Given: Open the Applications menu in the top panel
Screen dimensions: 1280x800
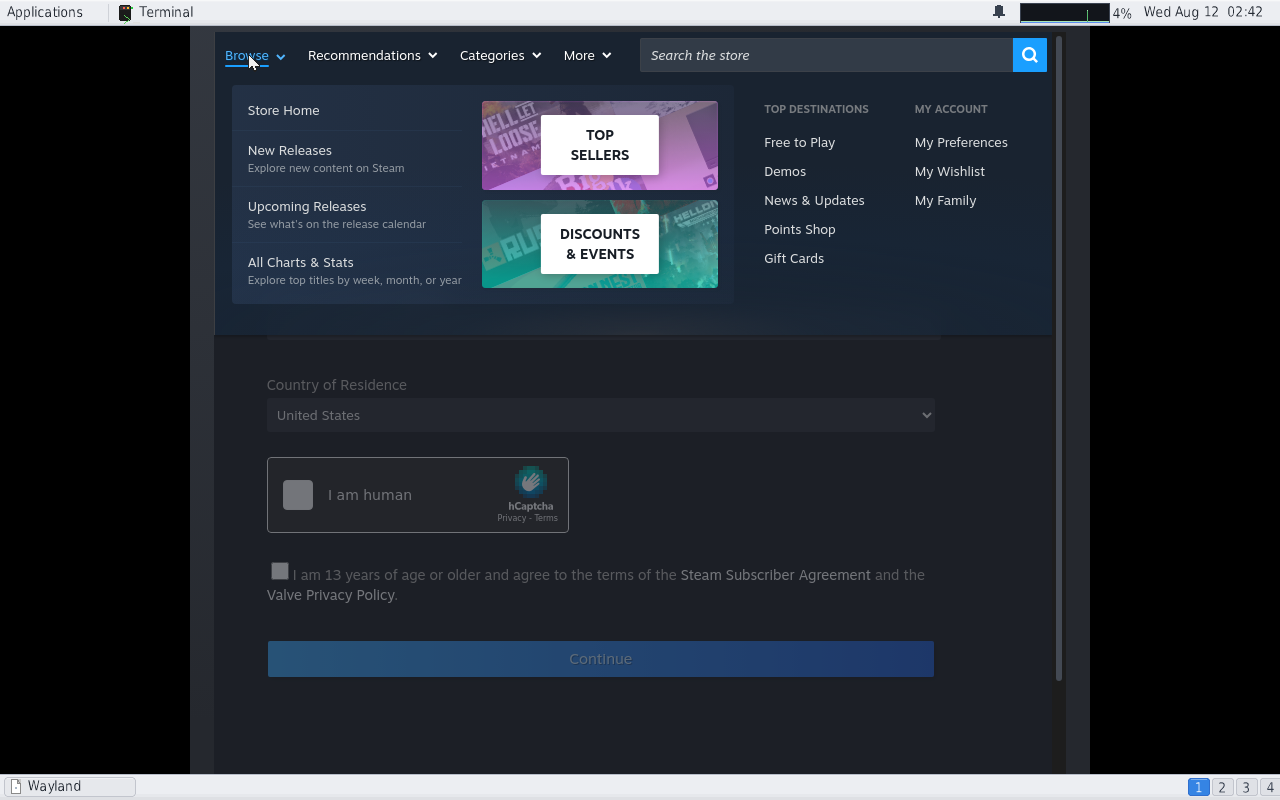Looking at the screenshot, I should click(45, 12).
